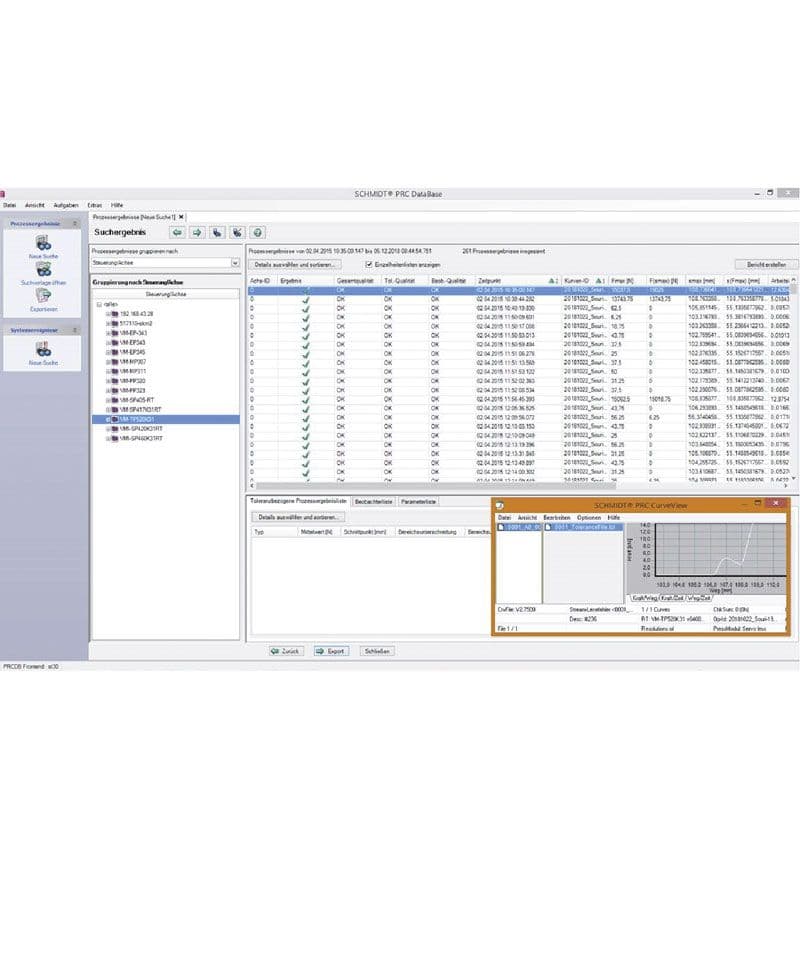800x973 pixels.
Task: Click folder icon of VM-SP405-RT
Action: coord(115,400)
